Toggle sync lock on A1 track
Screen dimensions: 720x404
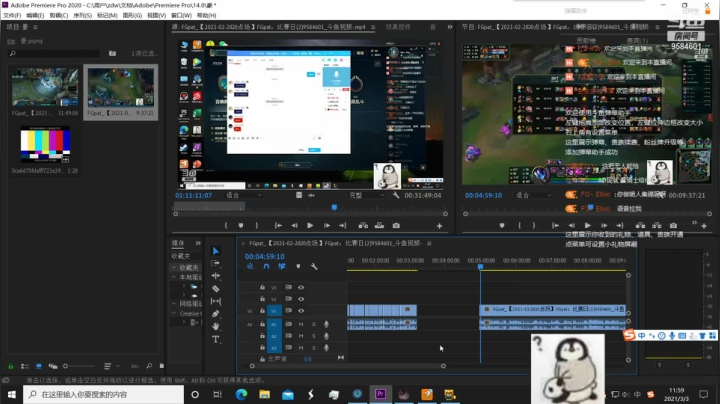[288, 324]
